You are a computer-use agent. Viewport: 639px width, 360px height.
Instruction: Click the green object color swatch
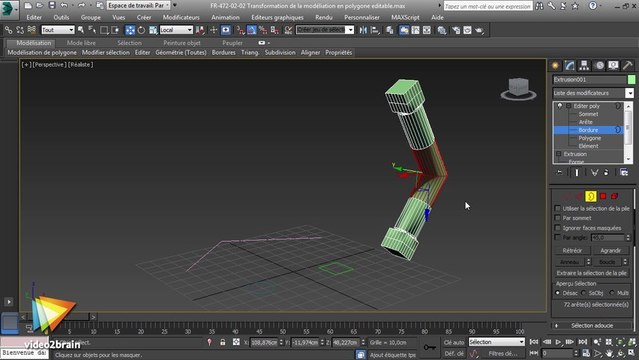(x=631, y=80)
